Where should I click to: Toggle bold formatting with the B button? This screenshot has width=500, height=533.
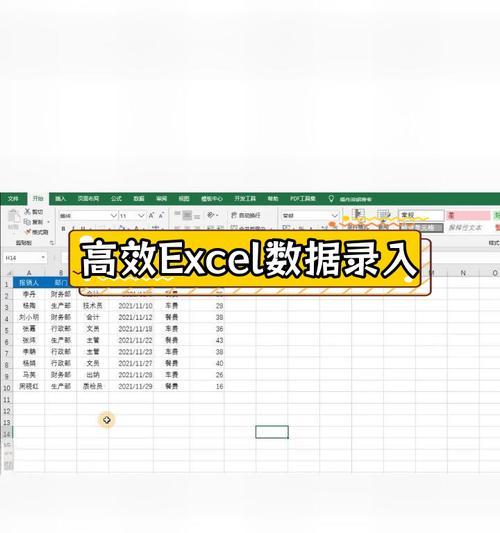click(63, 228)
